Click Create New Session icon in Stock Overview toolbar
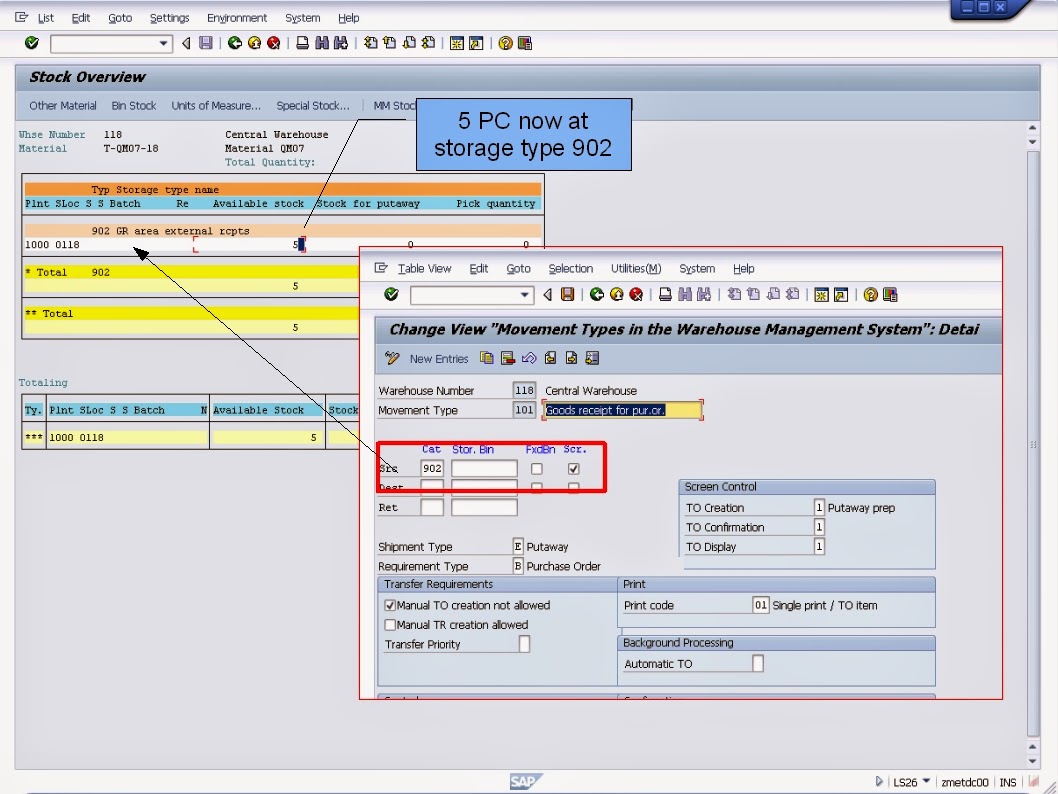Screen dimensions: 1058x794 pos(457,43)
